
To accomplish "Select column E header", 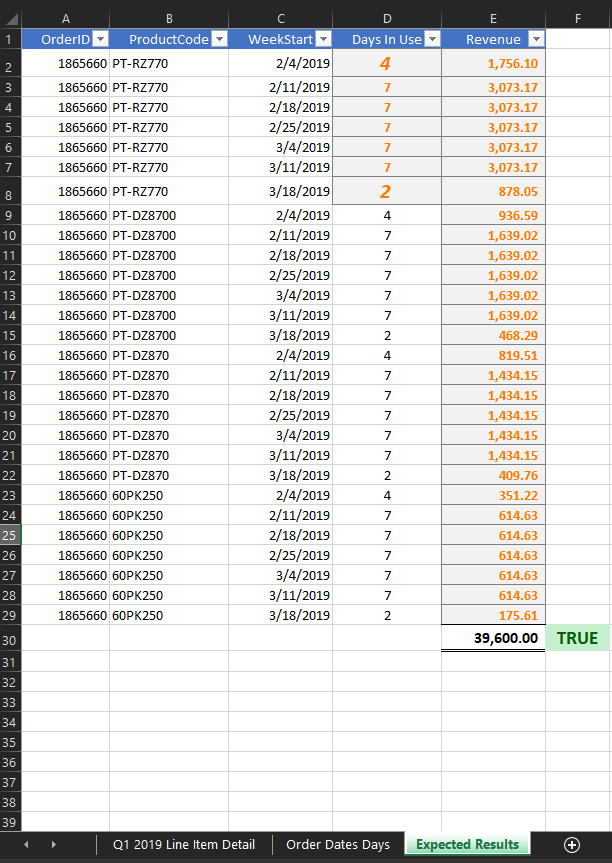I will 493,19.
